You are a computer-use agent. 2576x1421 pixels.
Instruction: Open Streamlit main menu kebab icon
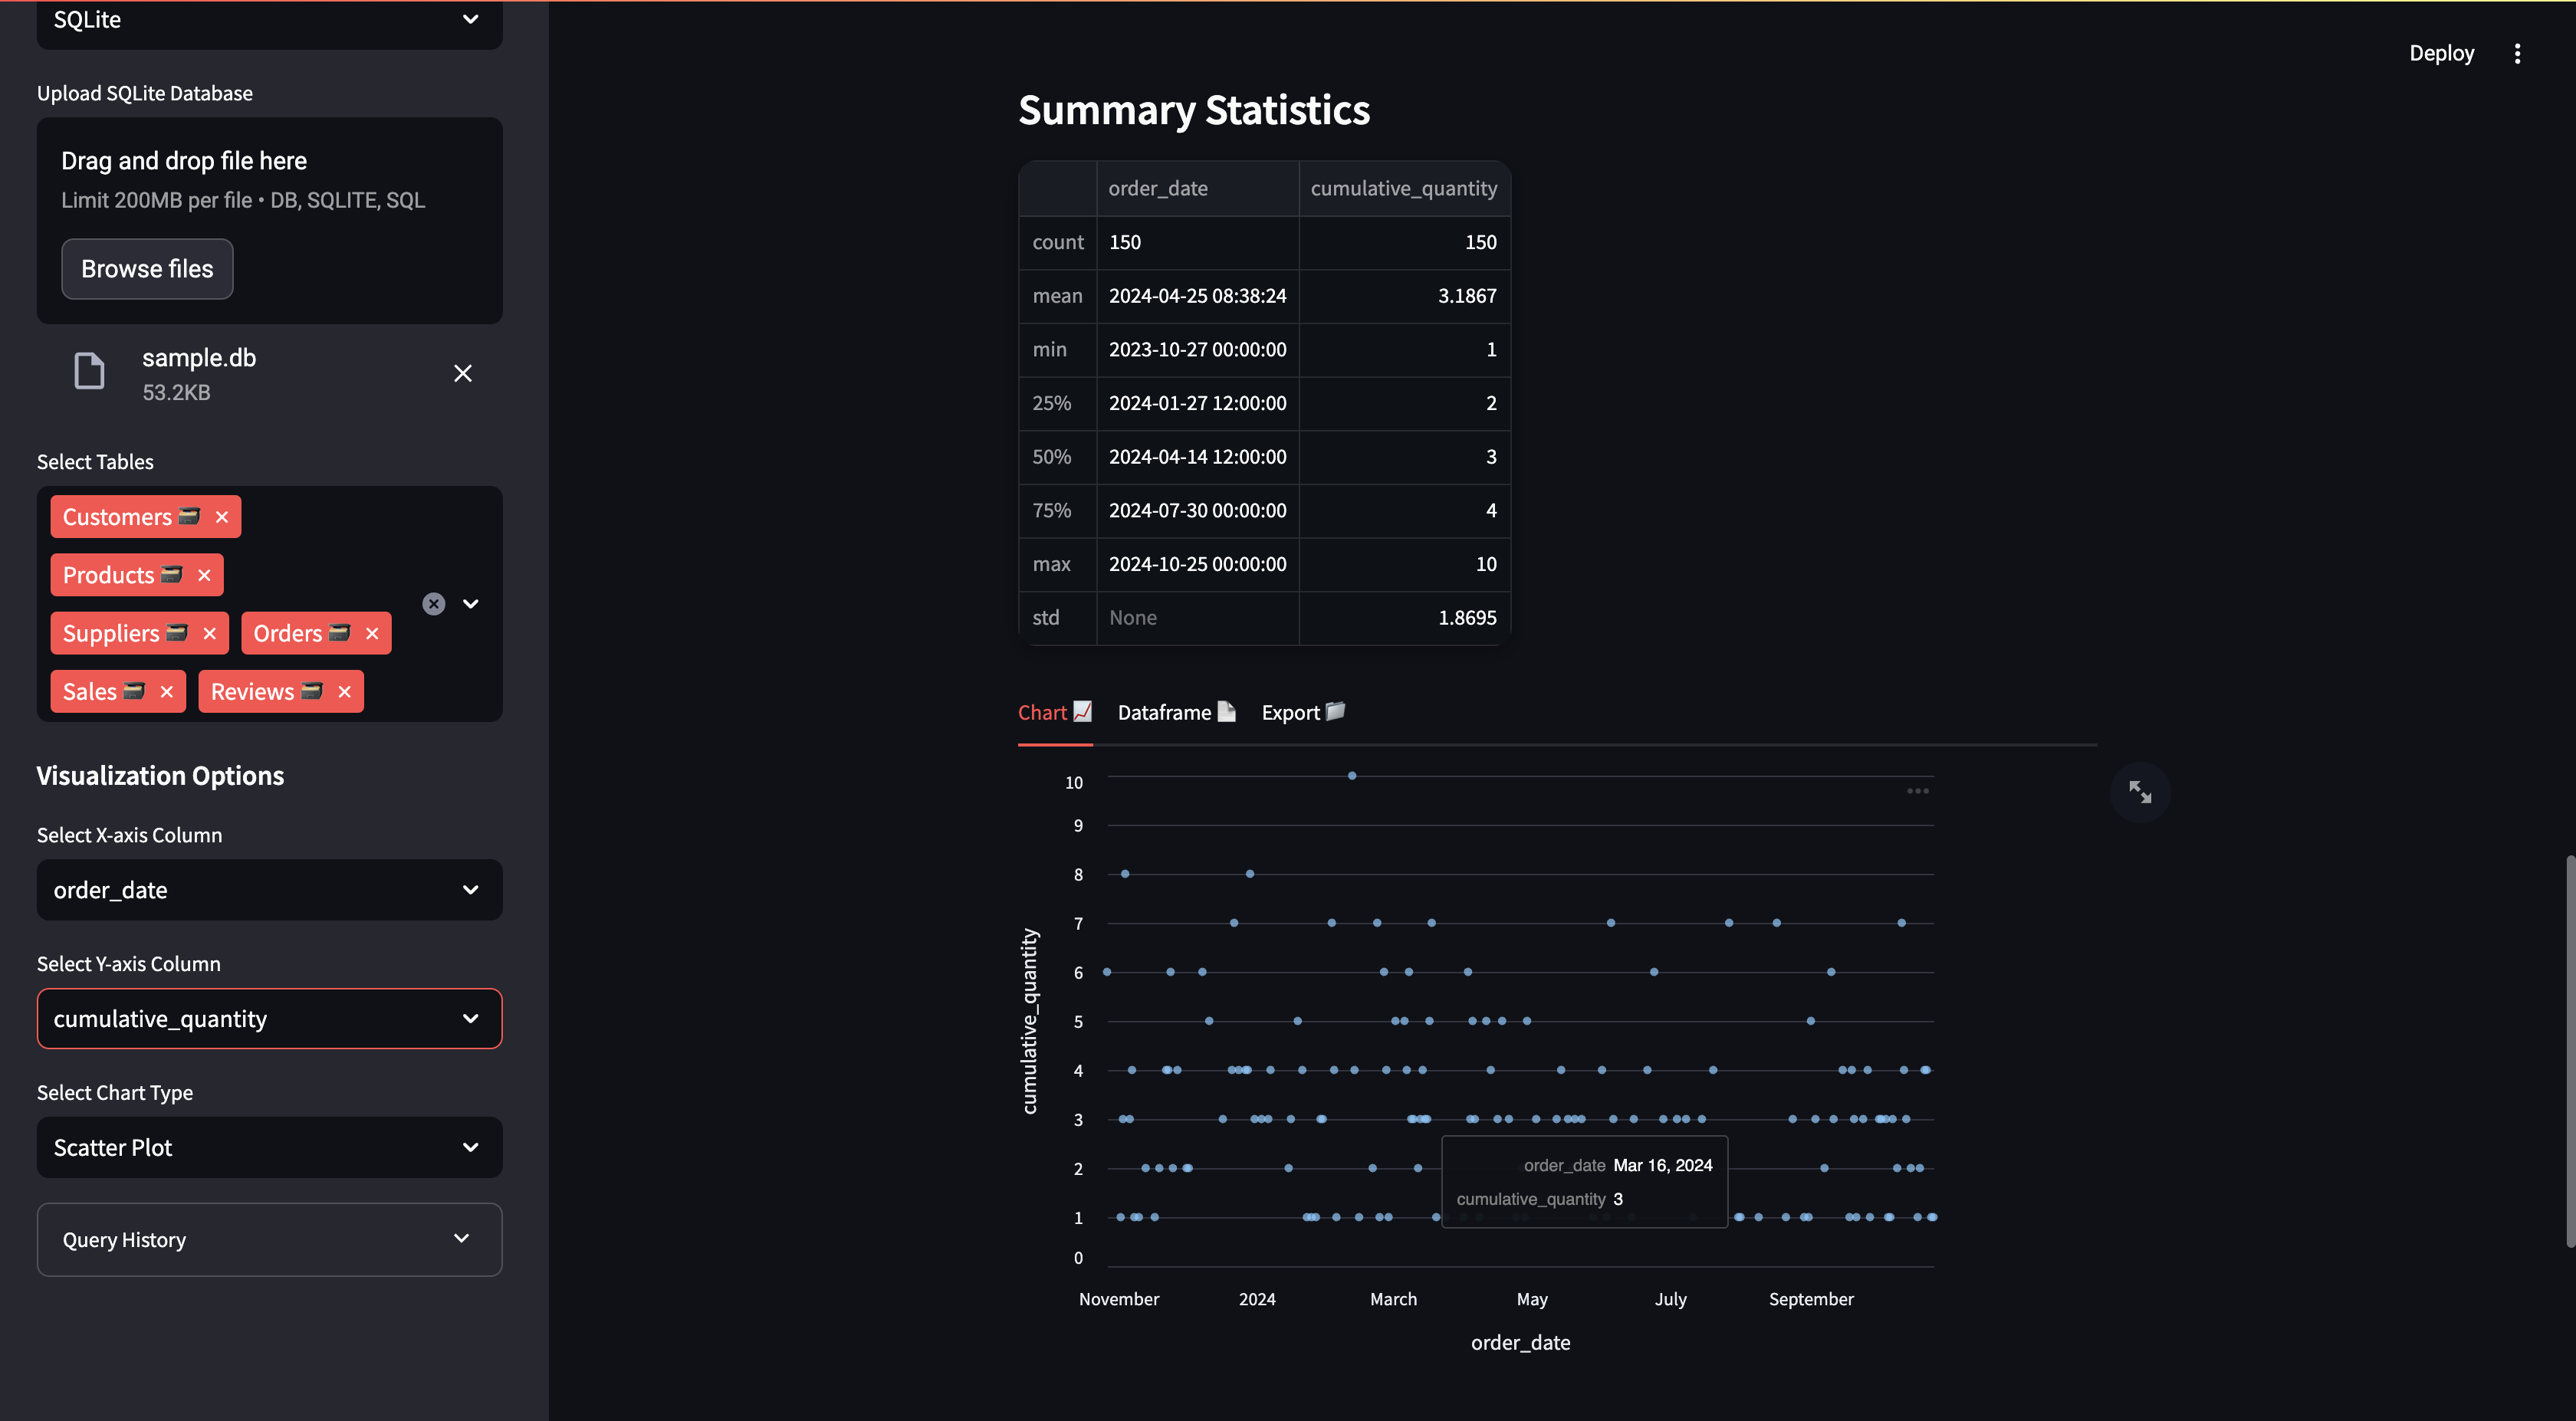[2517, 53]
